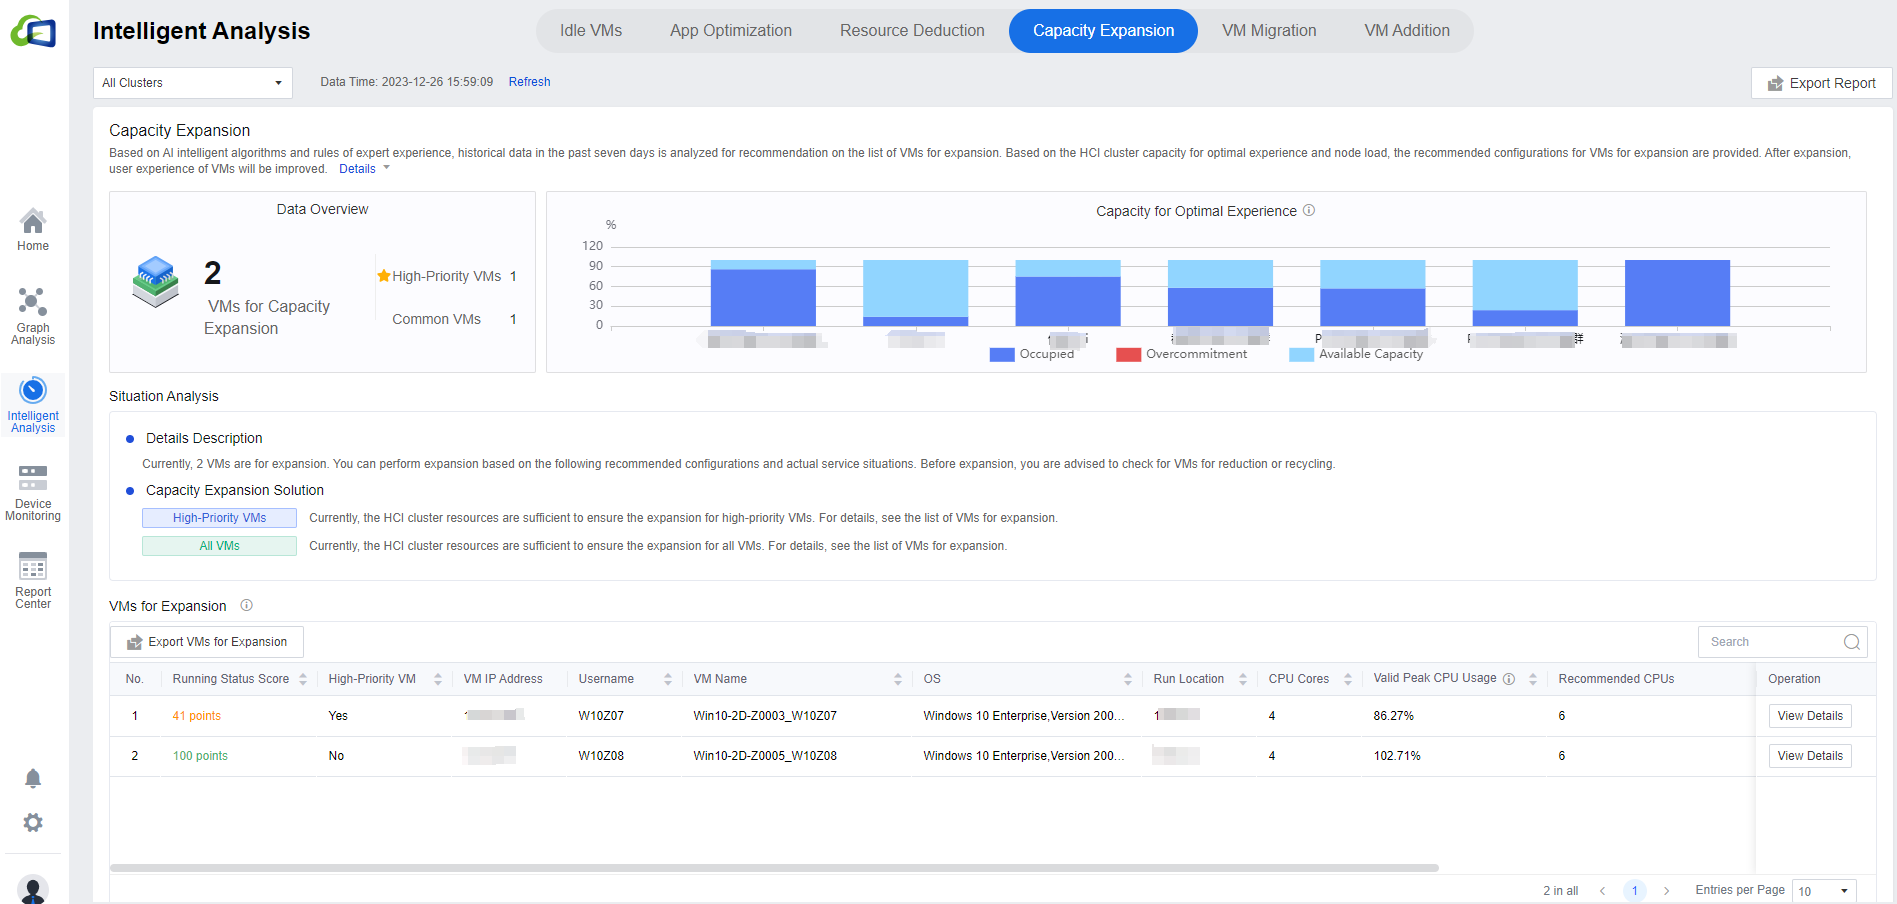Open the All Clusters dropdown
This screenshot has height=904, width=1897.
pos(192,83)
